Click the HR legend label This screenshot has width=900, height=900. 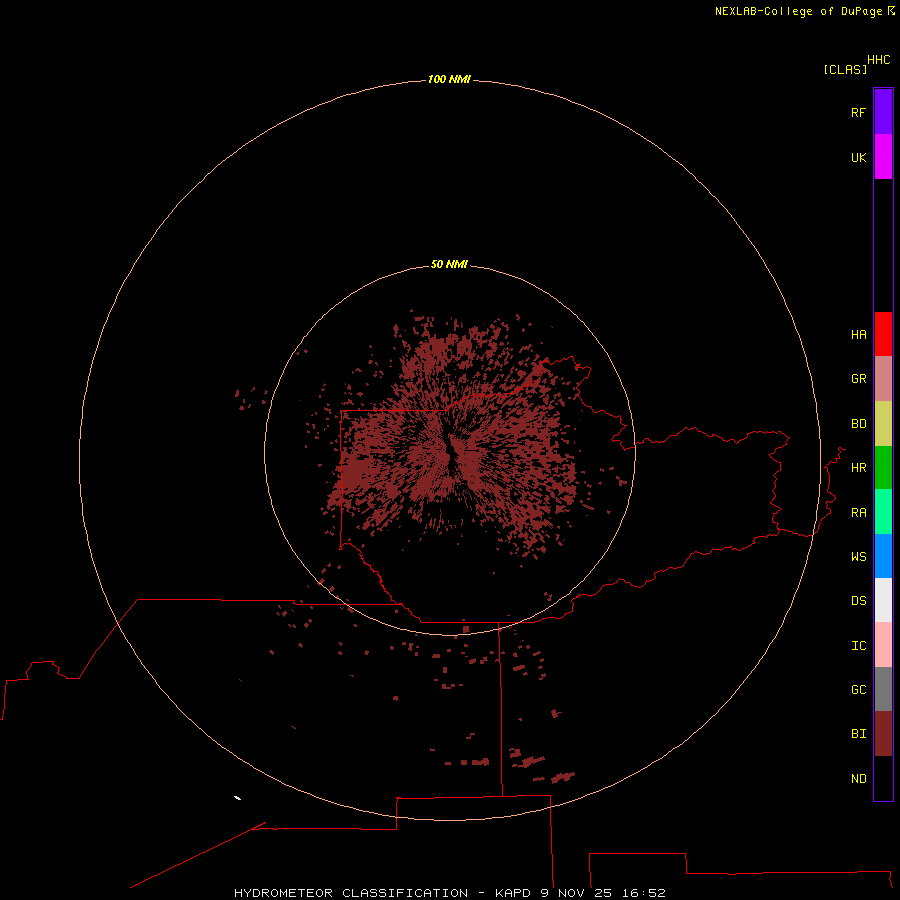(x=858, y=468)
